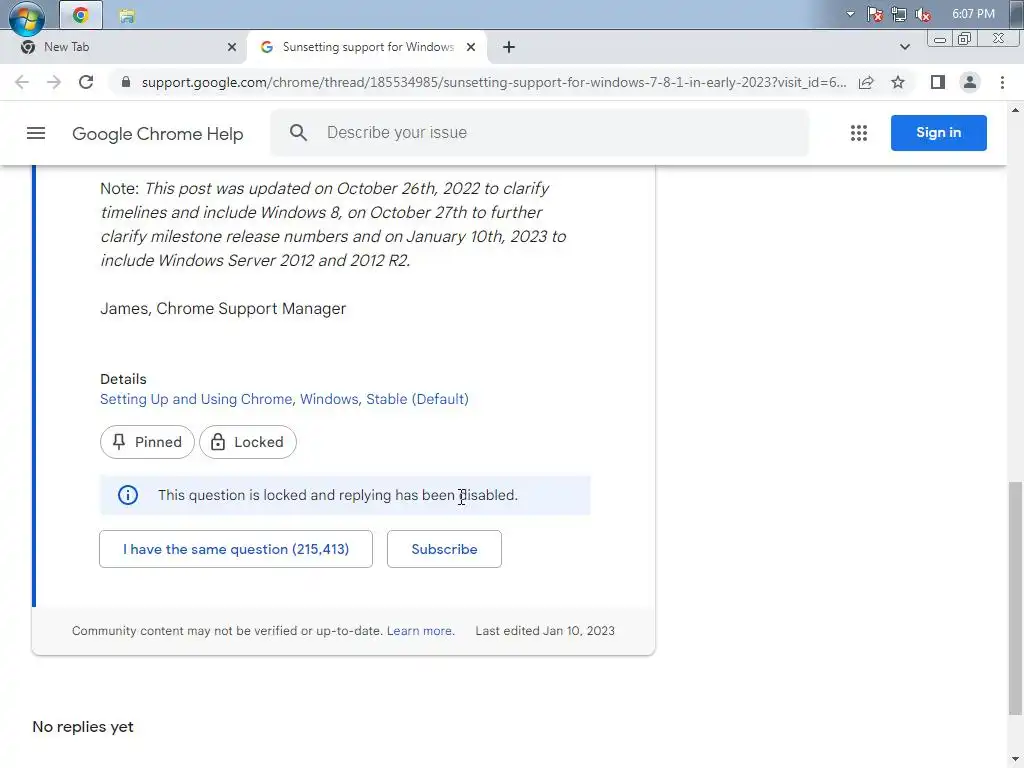
Task: Open the Google apps grid
Action: point(859,133)
